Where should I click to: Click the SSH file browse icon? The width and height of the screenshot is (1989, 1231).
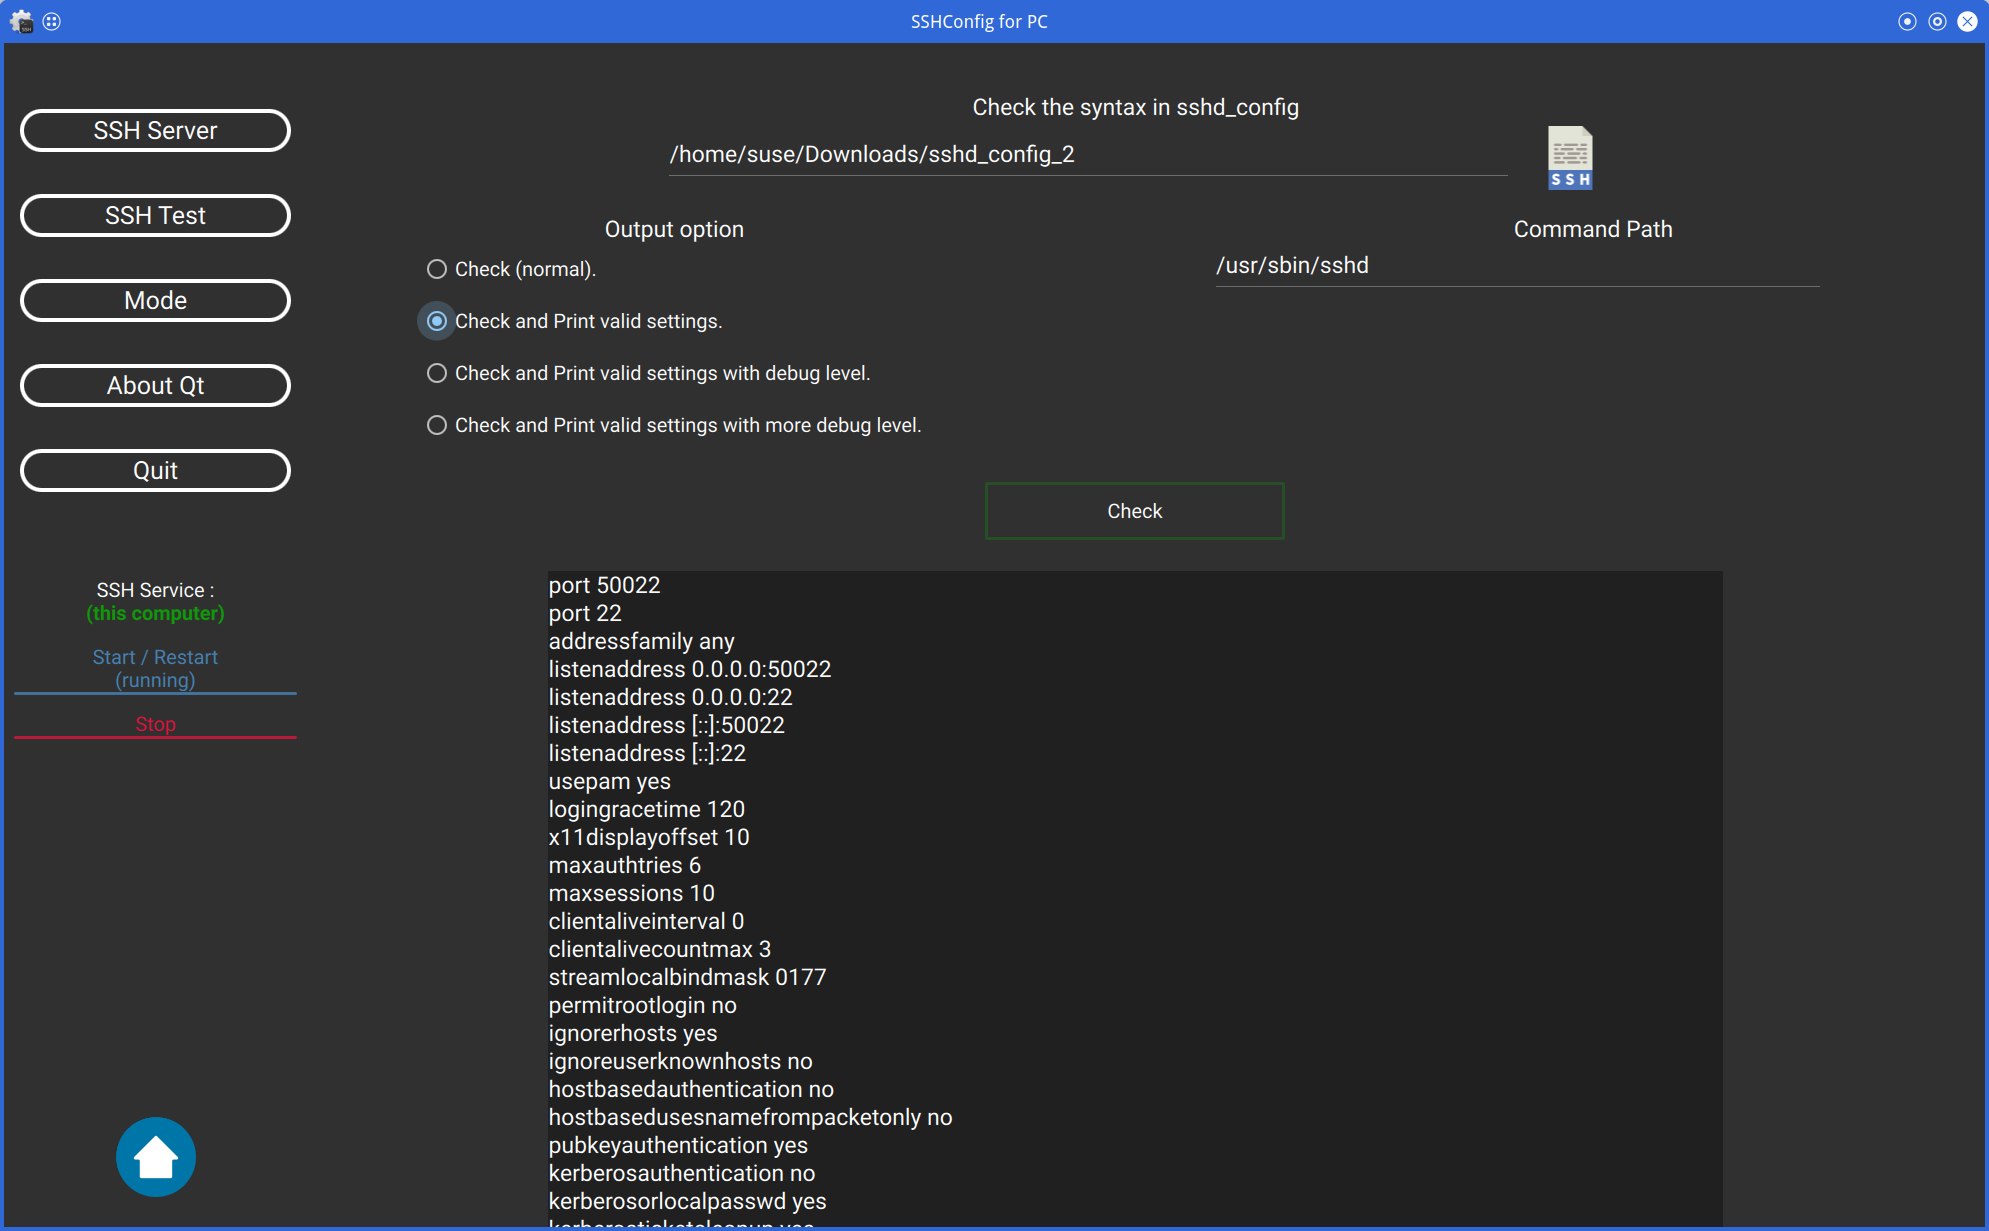pos(1569,157)
